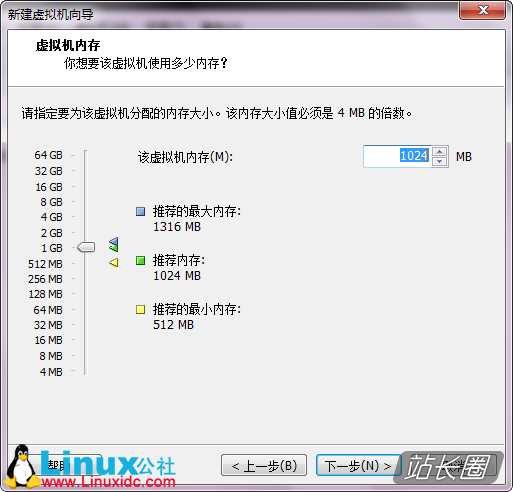Click the yellow legend square for minimum memory
This screenshot has height=492, width=513.
tap(140, 309)
